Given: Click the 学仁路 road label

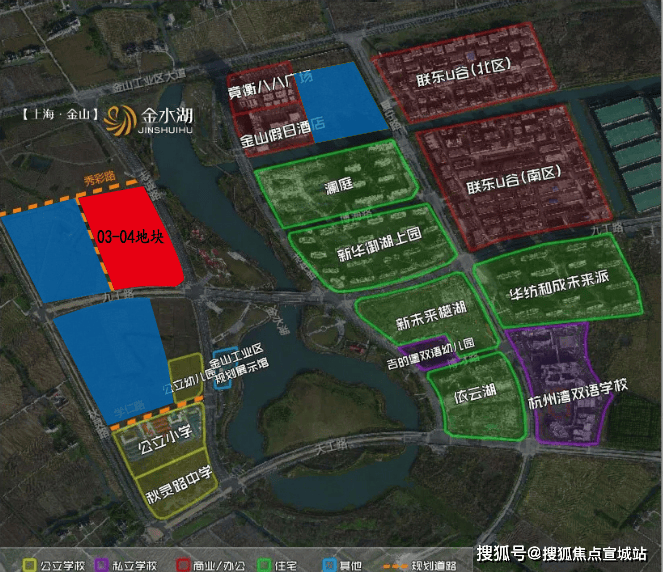Looking at the screenshot, I should pos(129,408).
